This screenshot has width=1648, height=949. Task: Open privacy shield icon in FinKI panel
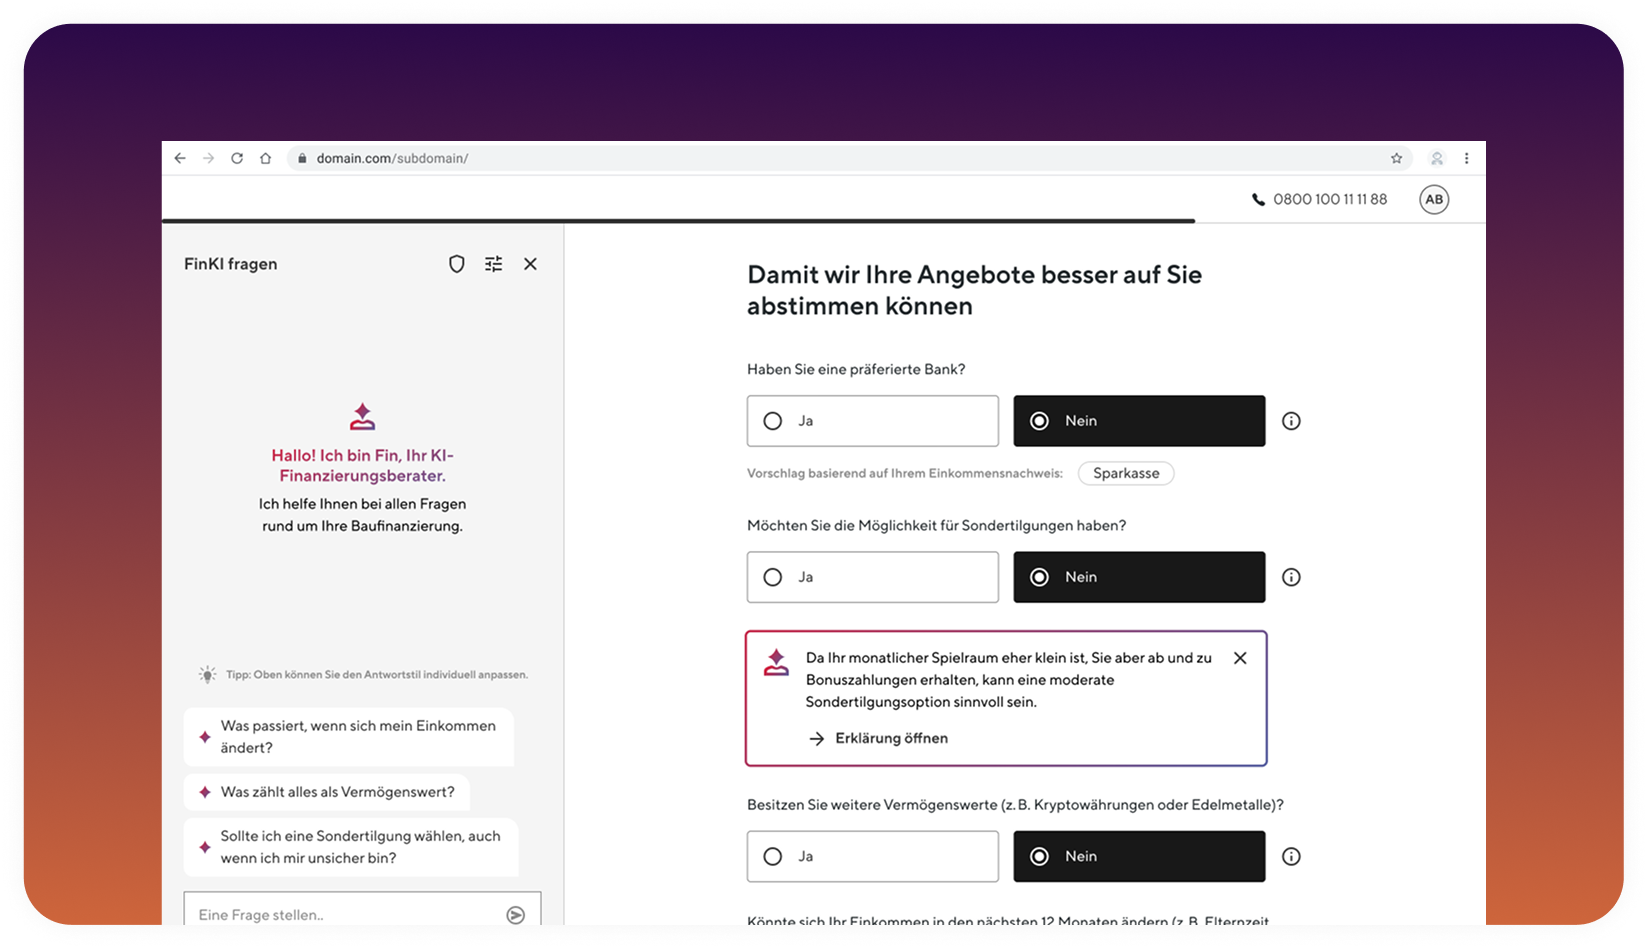[x=457, y=264]
